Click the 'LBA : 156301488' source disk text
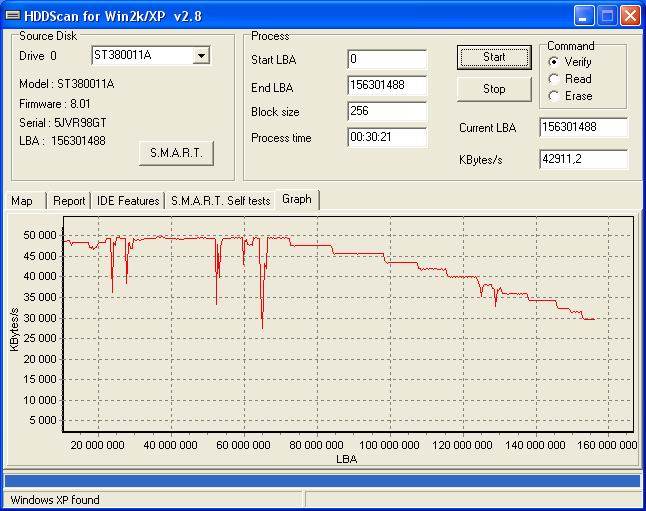 62,141
